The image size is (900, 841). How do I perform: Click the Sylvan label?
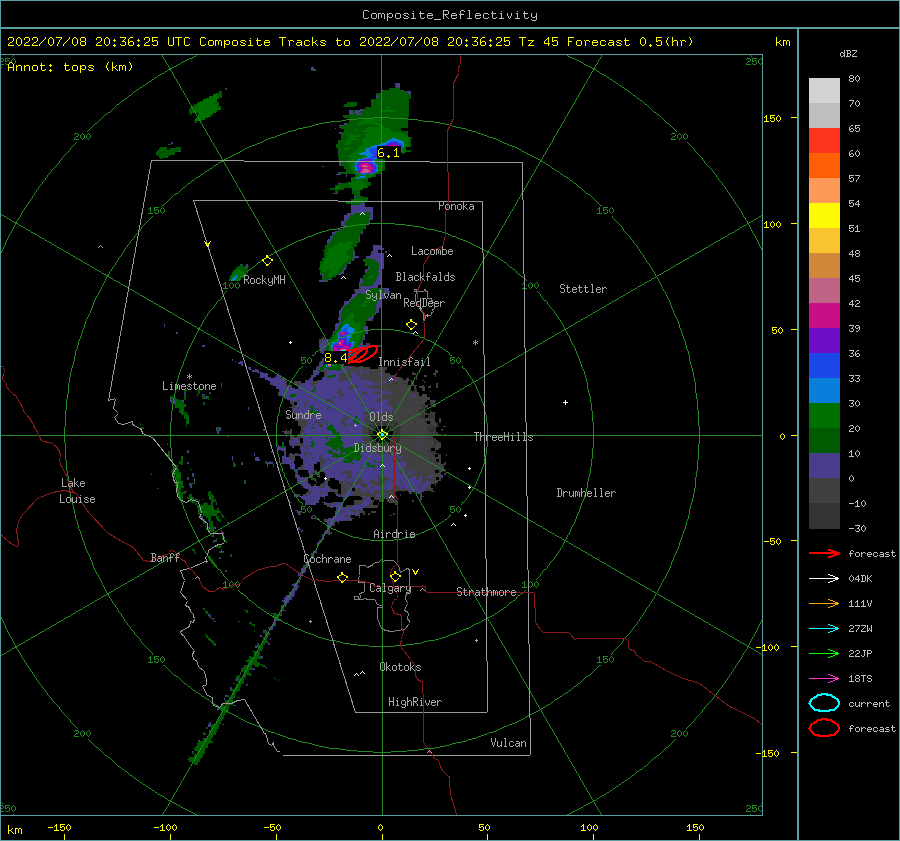[x=383, y=295]
